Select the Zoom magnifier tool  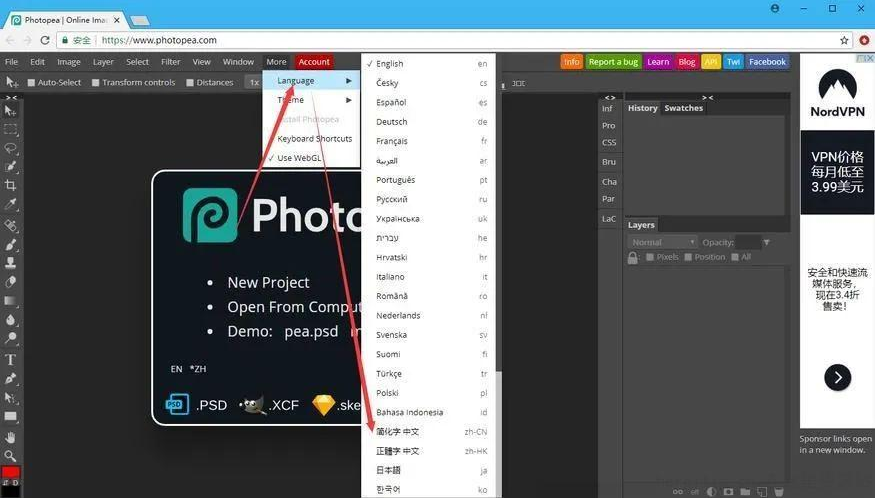(x=11, y=456)
